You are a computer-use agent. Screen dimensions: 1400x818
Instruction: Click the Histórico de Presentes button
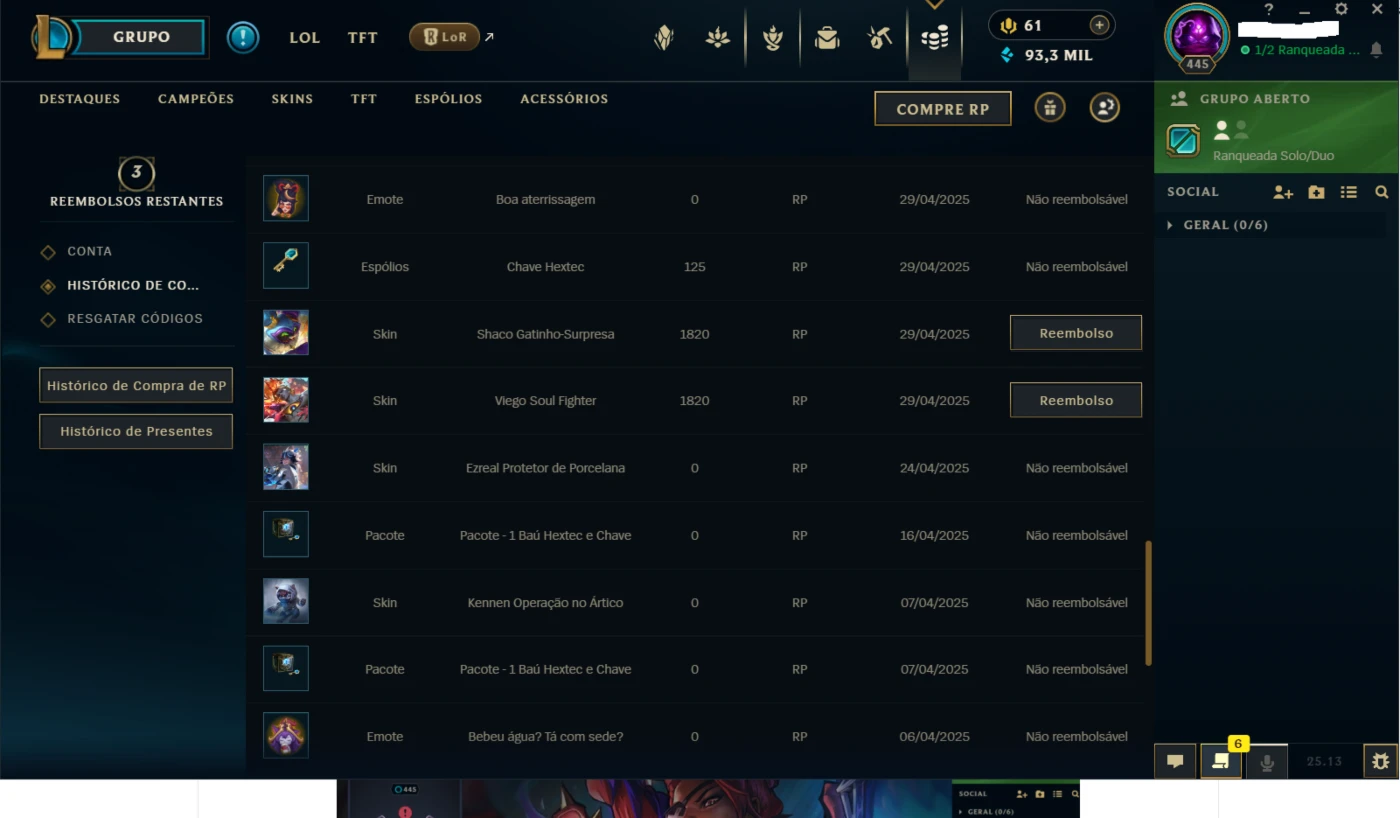coord(136,431)
